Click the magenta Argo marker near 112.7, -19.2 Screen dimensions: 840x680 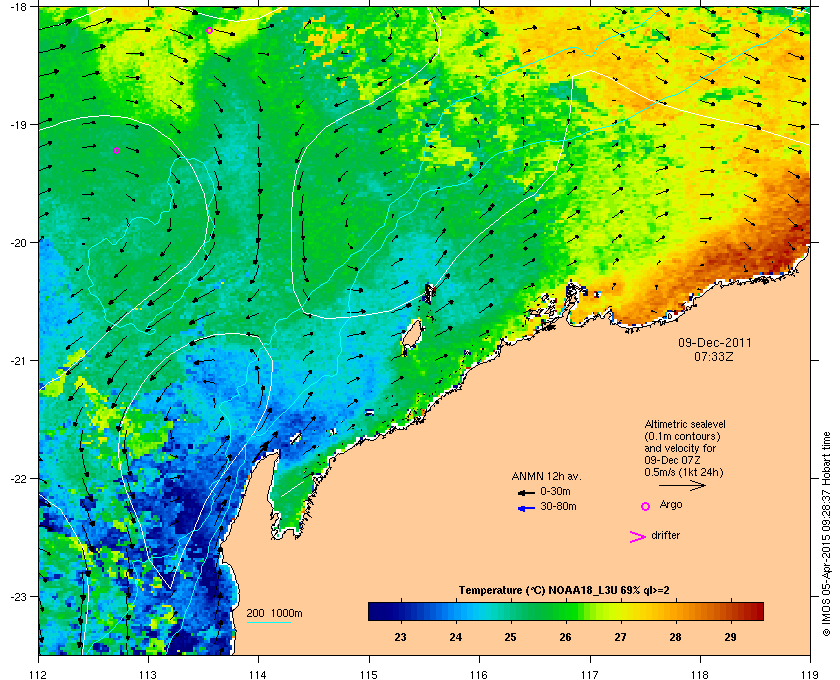pos(116,151)
